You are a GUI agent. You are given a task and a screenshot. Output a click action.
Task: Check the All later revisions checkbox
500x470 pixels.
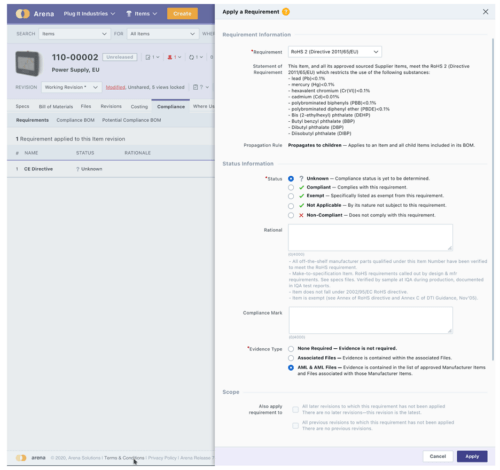click(x=295, y=409)
